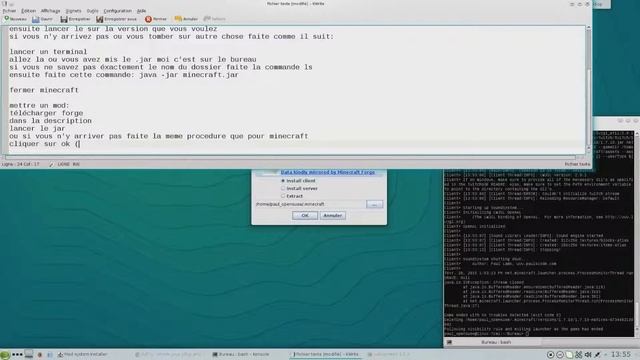Open the Minecraft Forge link in installer
Screen dimensions: 640x360
pyautogui.click(x=327, y=172)
